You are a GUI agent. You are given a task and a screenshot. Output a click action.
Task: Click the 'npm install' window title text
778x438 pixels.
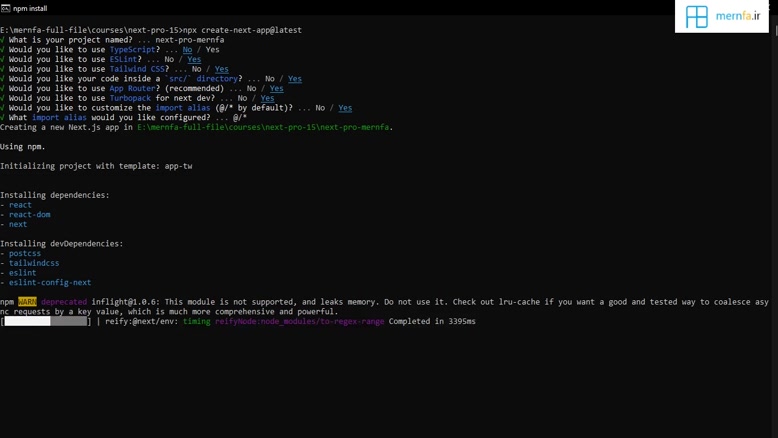tap(30, 8)
